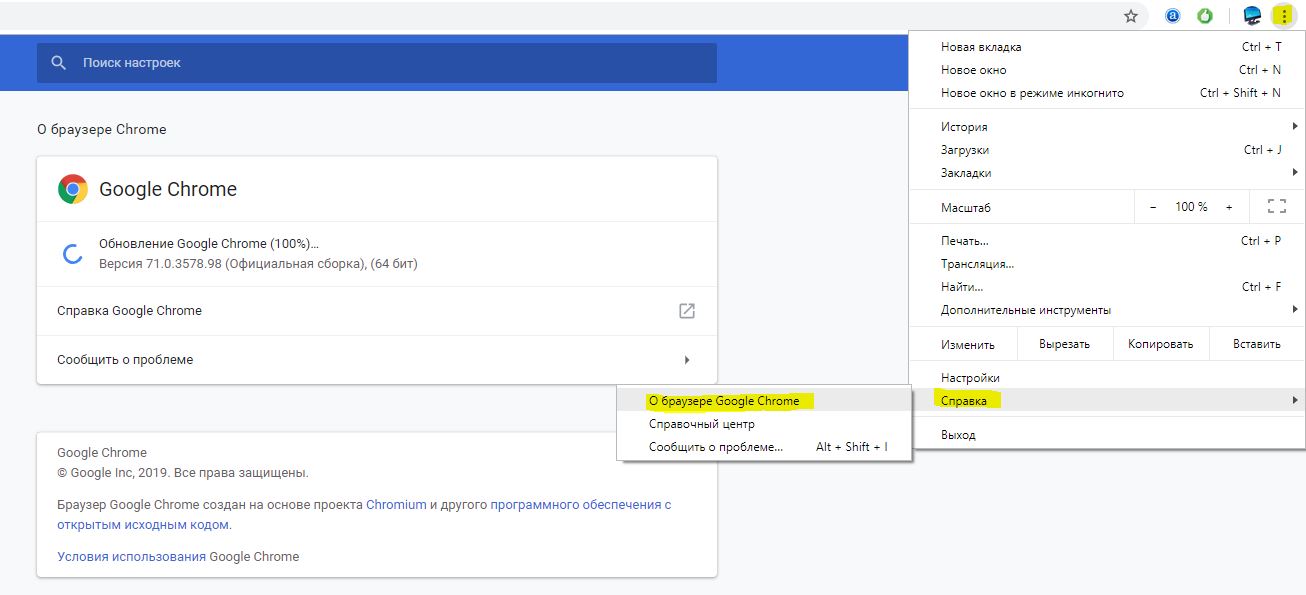This screenshot has width=1306, height=595.
Task: Select Новая вкладка menu item
Action: pyautogui.click(x=1107, y=47)
